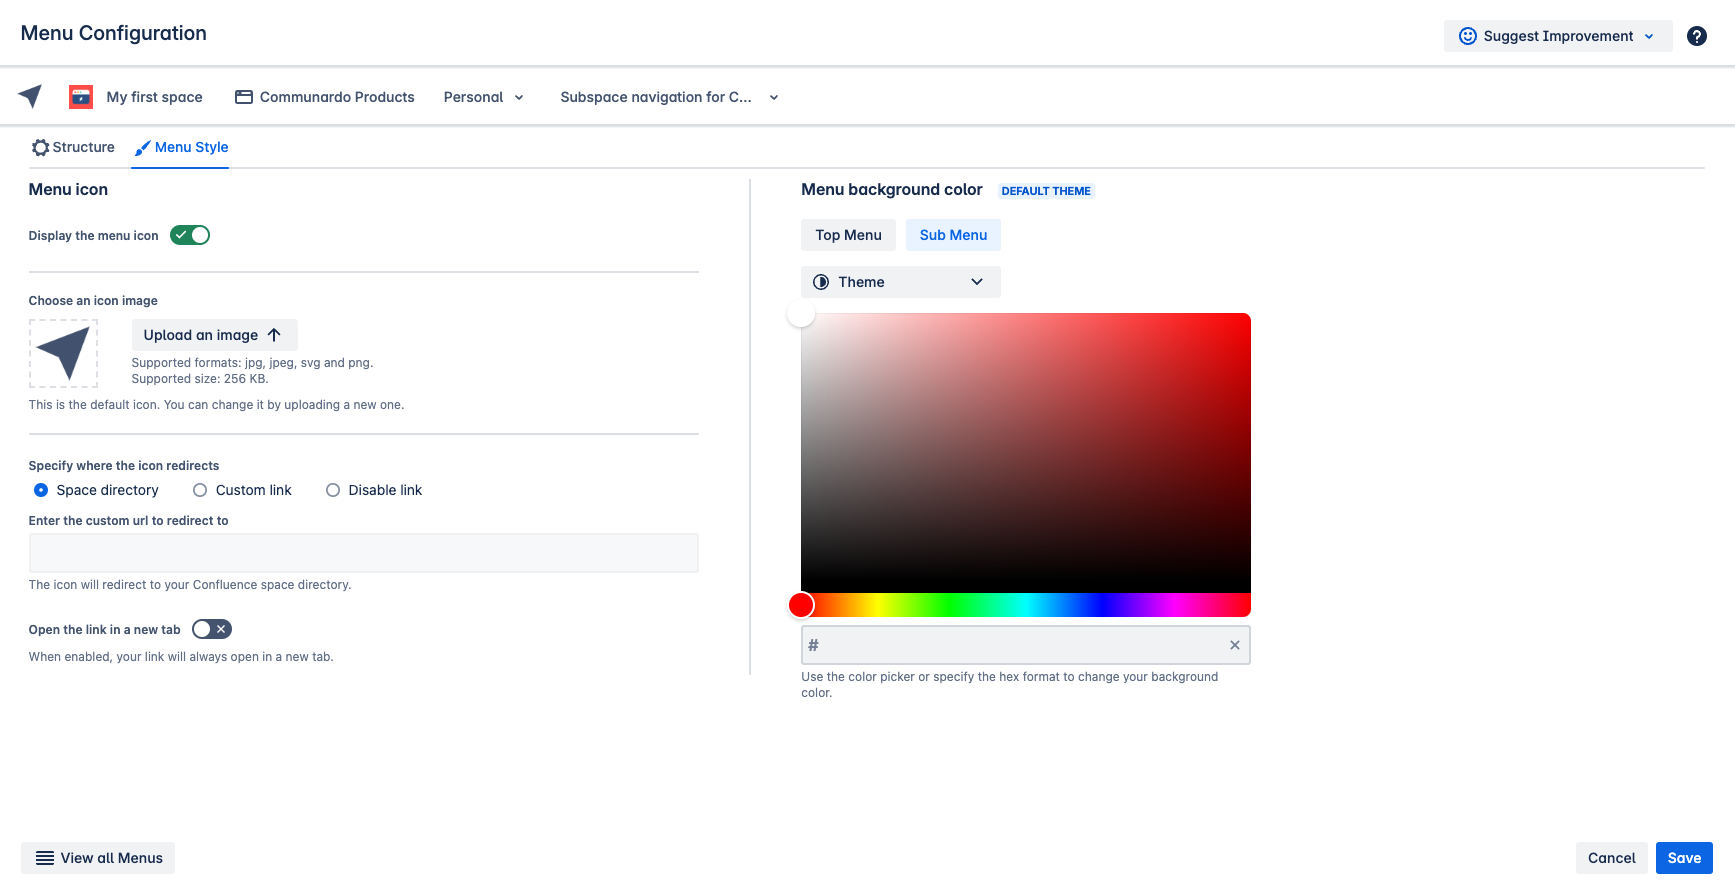Enable Open the link in new tab
This screenshot has height=894, width=1735.
point(212,629)
